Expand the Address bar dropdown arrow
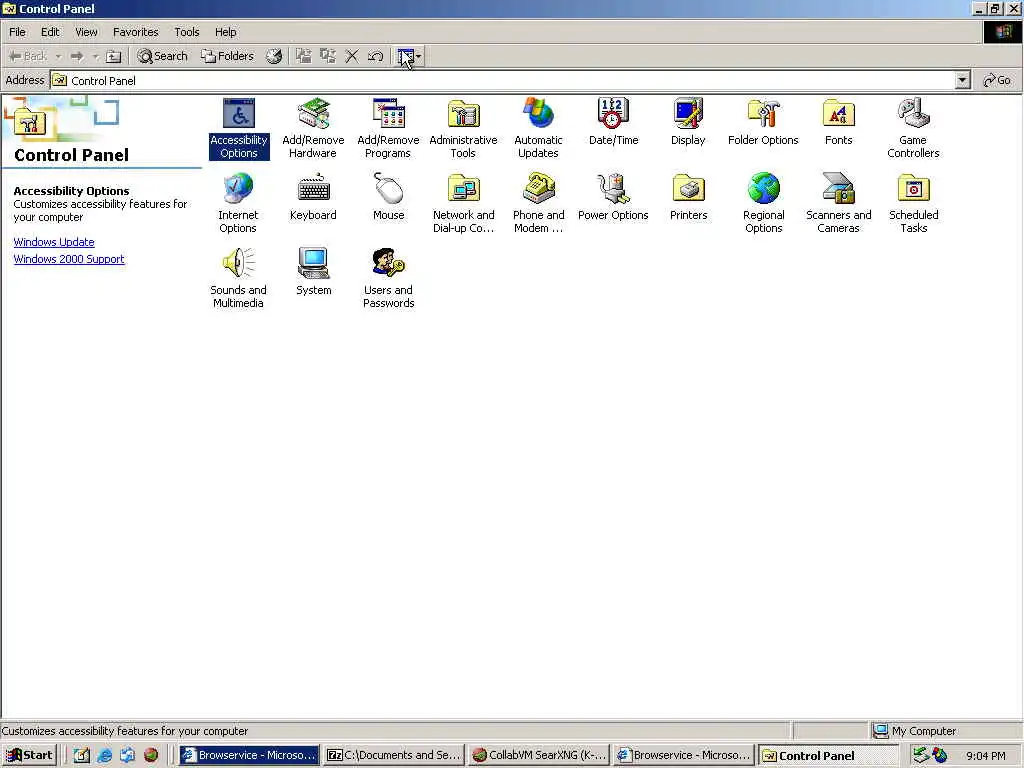This screenshot has width=1024, height=768. pos(962,80)
